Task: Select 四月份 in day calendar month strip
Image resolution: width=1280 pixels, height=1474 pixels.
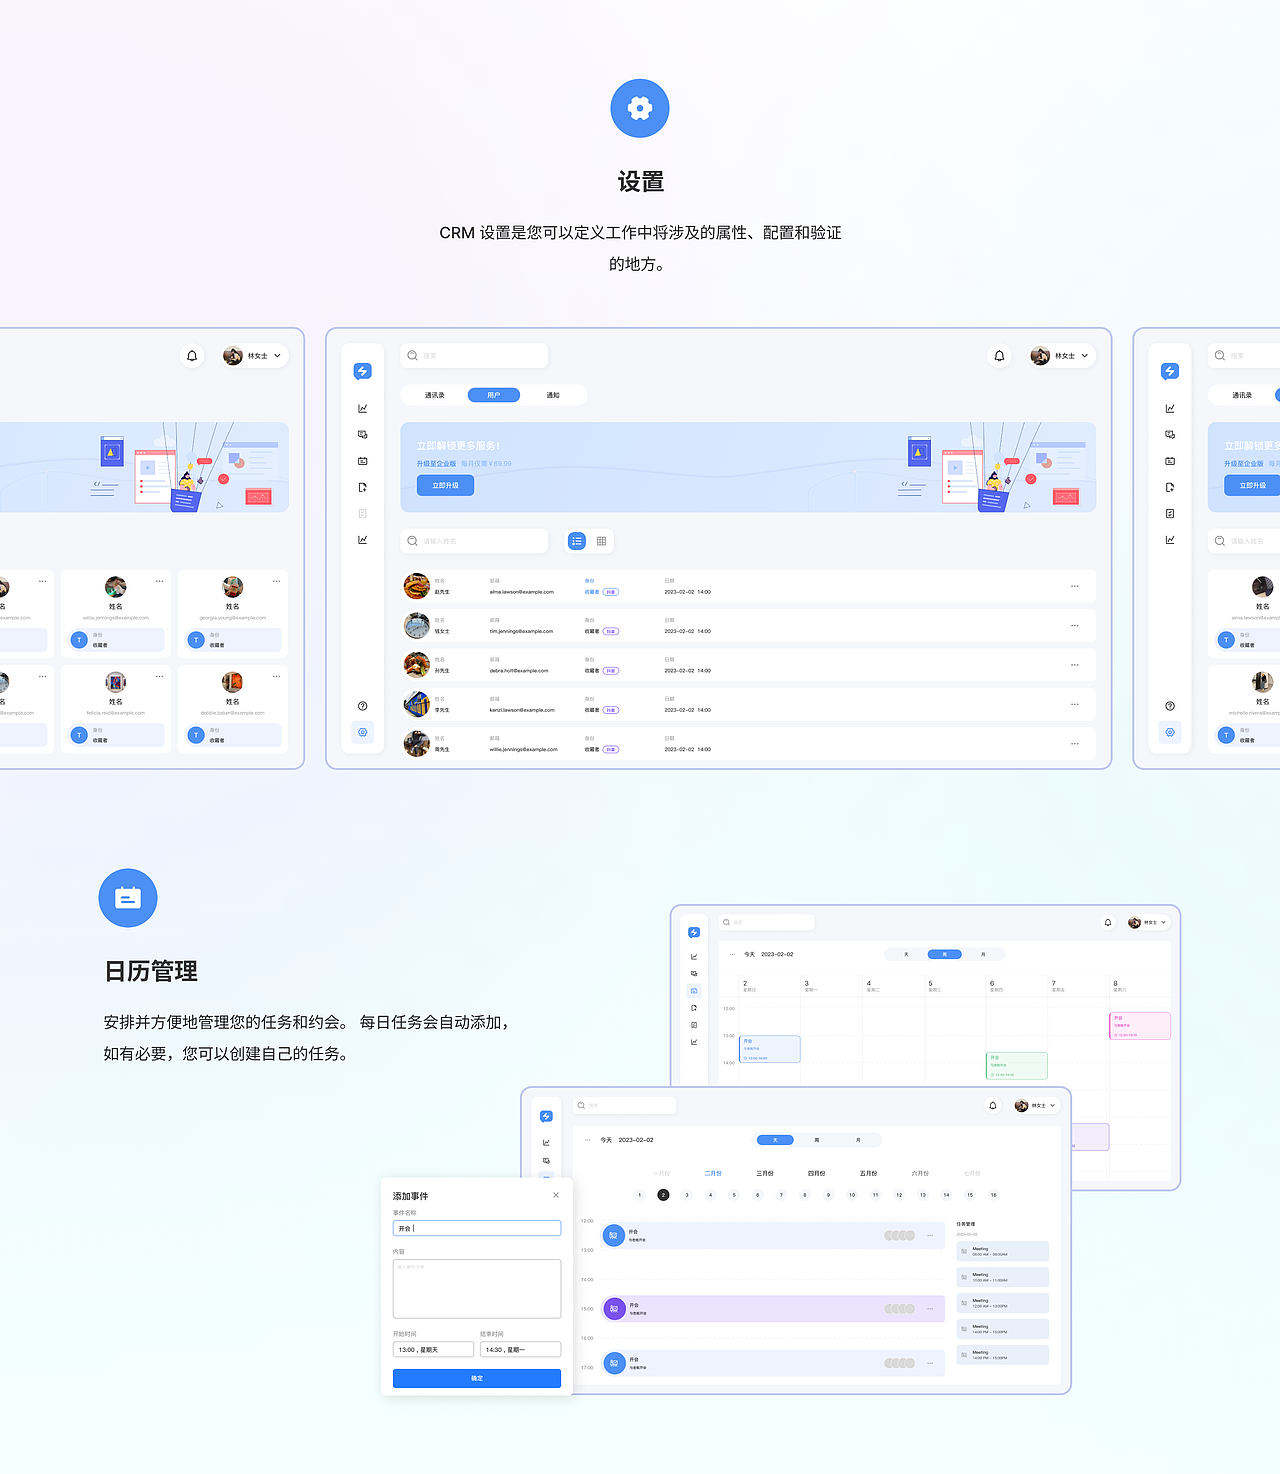Action: pyautogui.click(x=817, y=1173)
